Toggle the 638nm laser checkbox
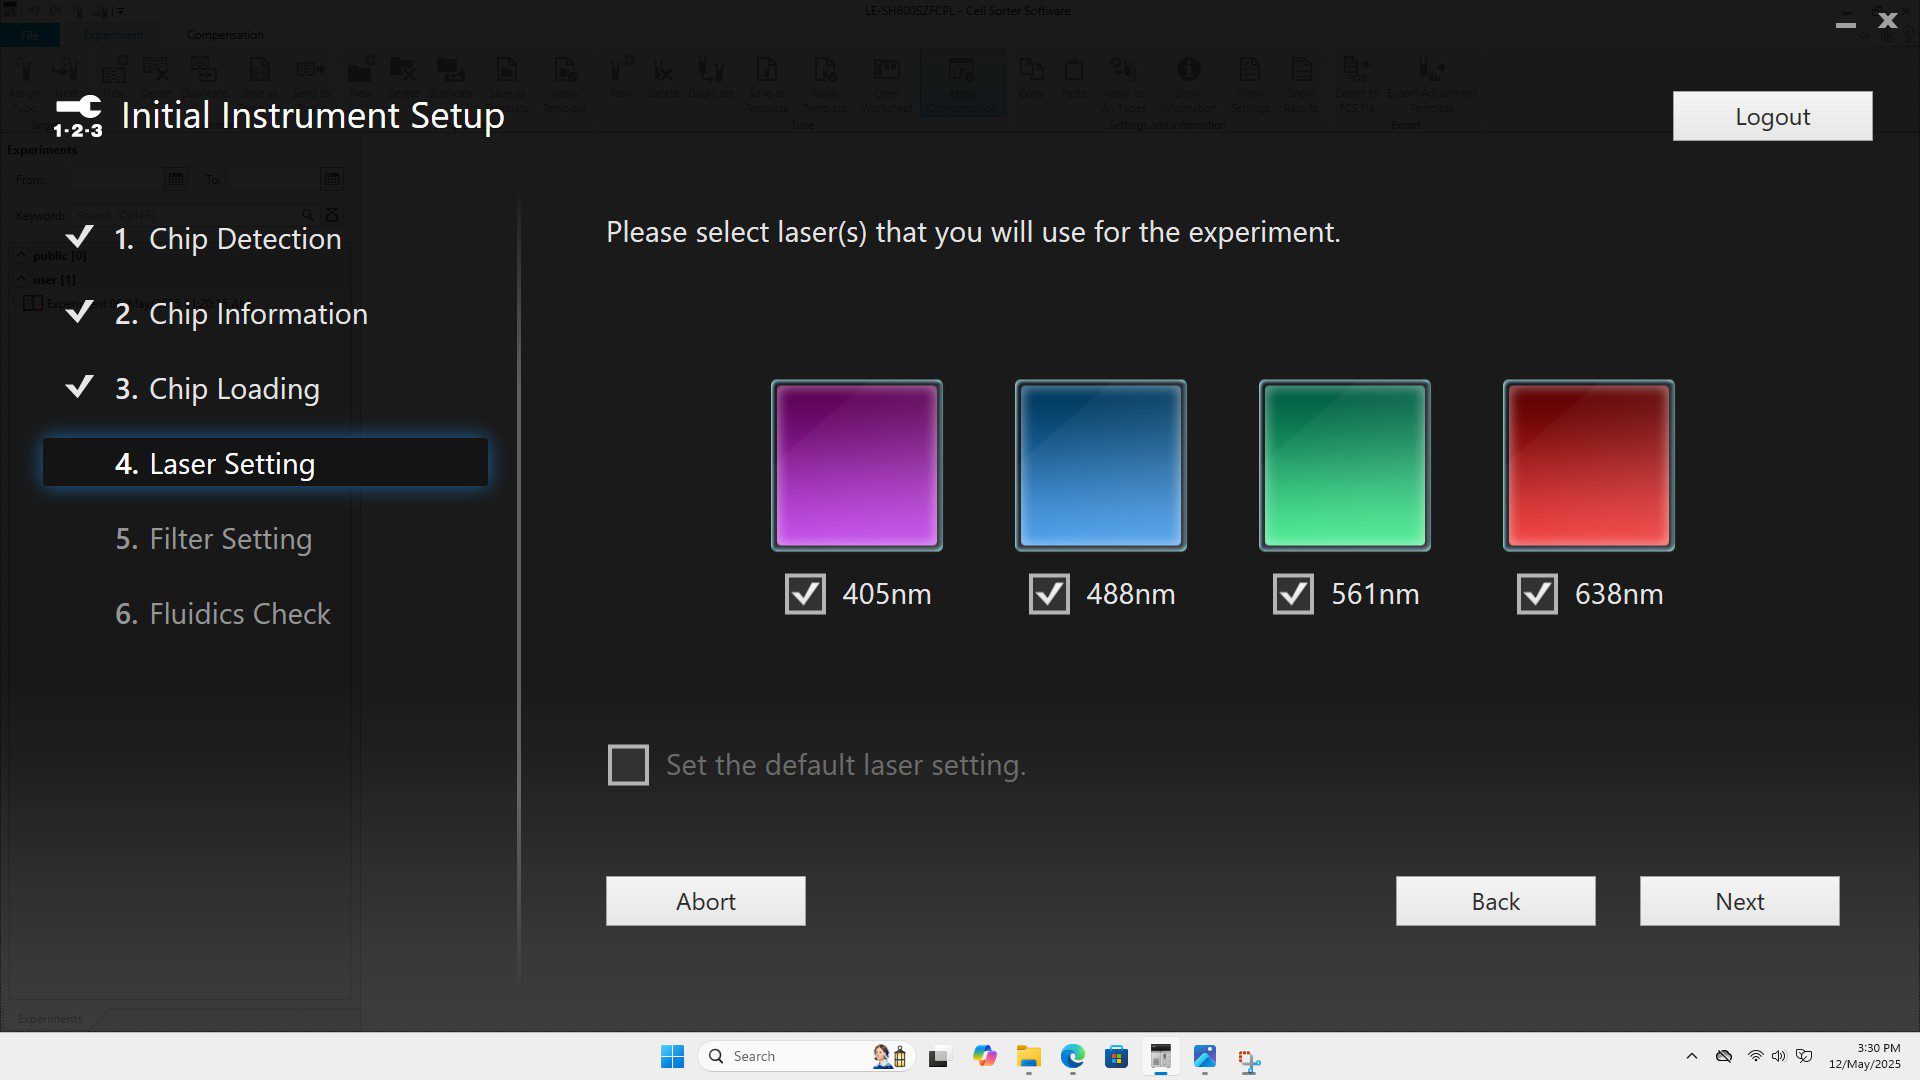Viewport: 1920px width, 1080px height. [1537, 594]
